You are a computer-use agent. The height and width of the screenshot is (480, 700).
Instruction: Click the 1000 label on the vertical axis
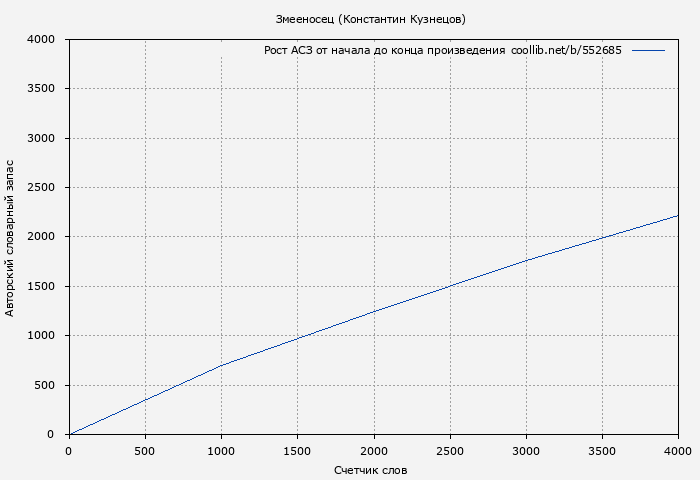(41, 336)
